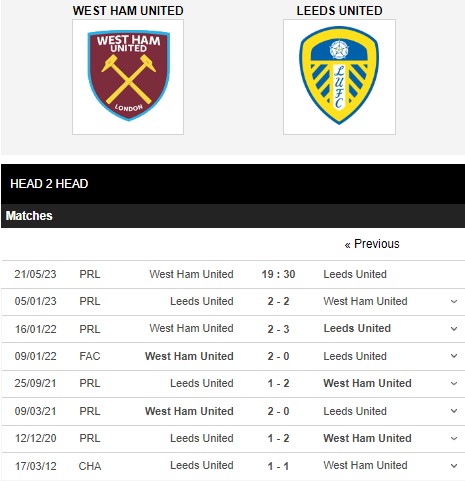Click the HEAD 2 HEAD section header

click(x=49, y=184)
